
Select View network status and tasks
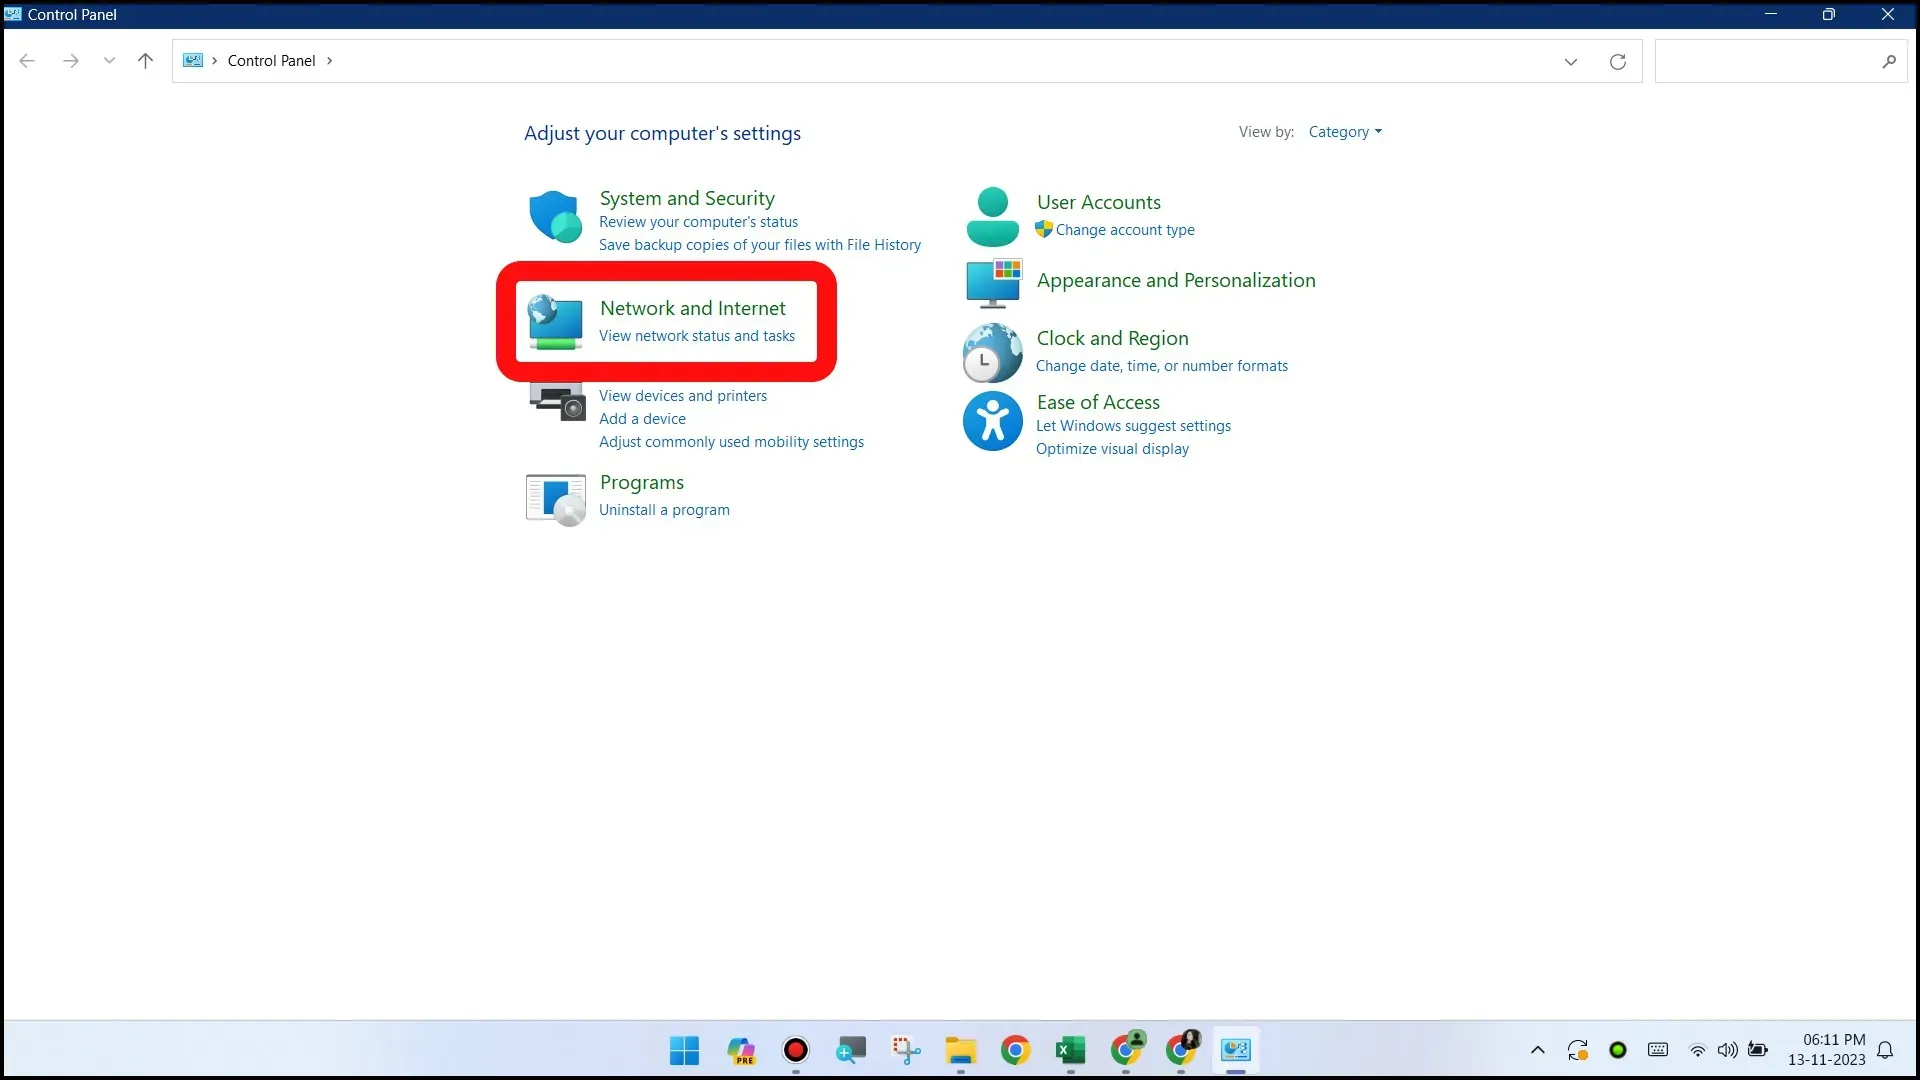698,335
